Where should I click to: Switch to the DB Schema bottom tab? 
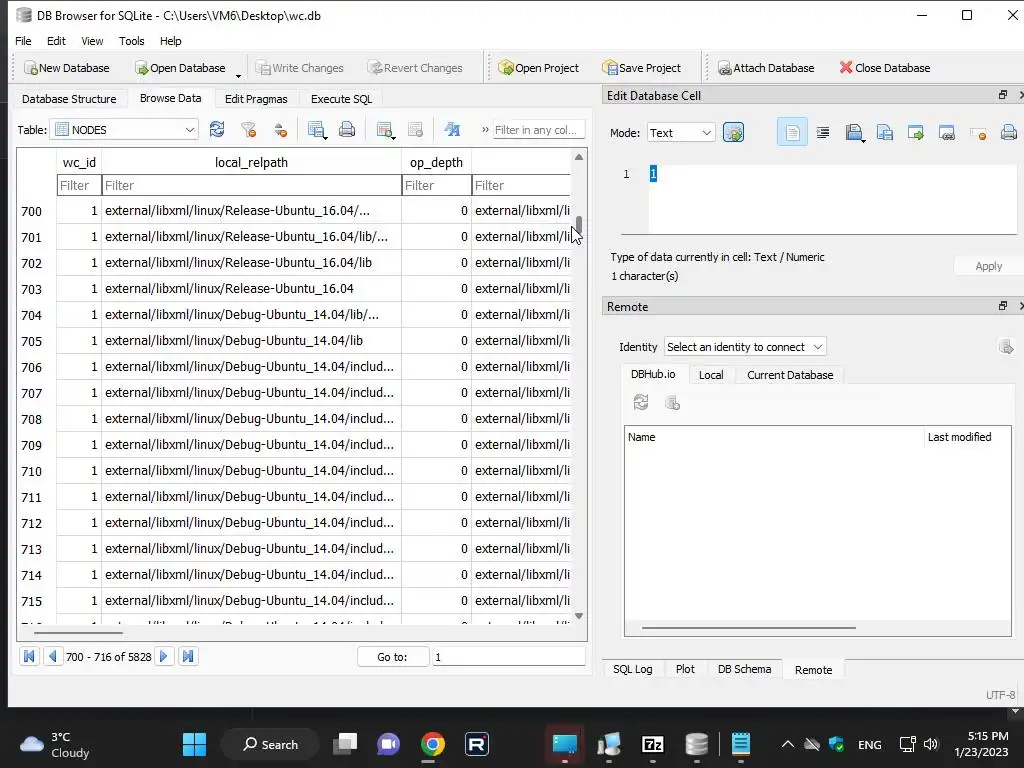[x=744, y=669]
